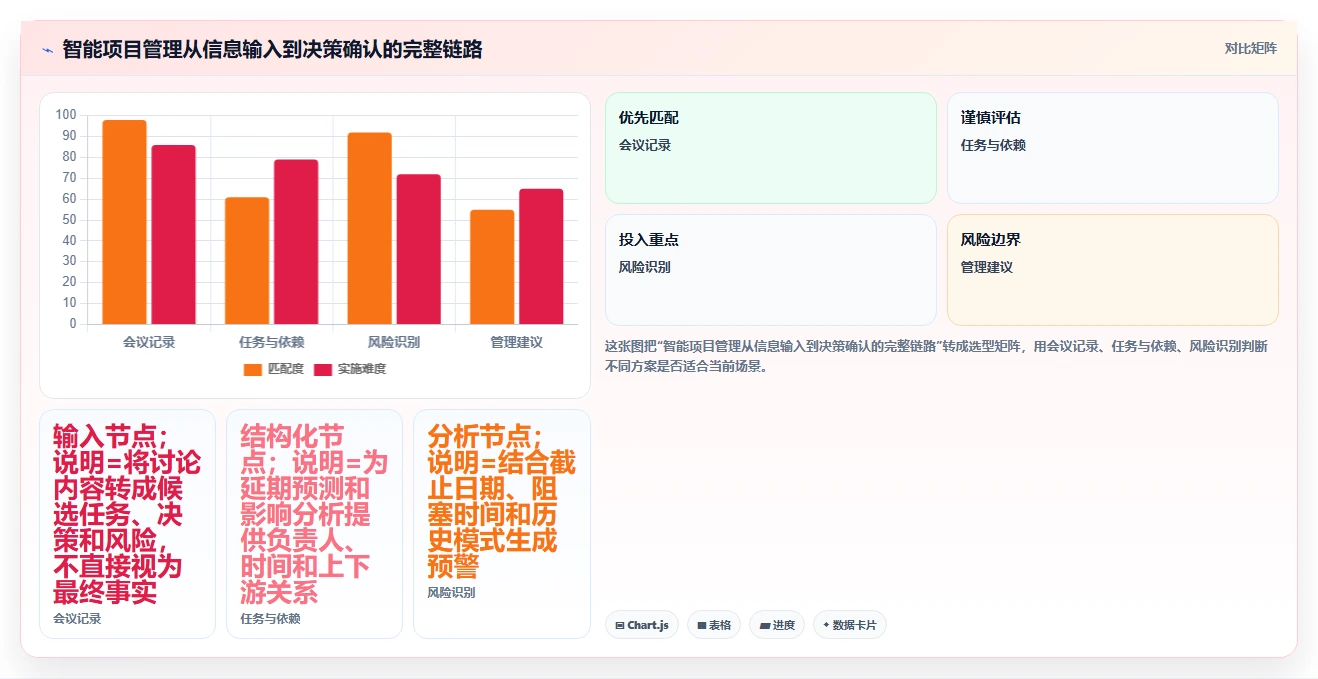Click the 任务与依赖 caption under 结构化节点
The height and width of the screenshot is (679, 1318).
pos(270,619)
